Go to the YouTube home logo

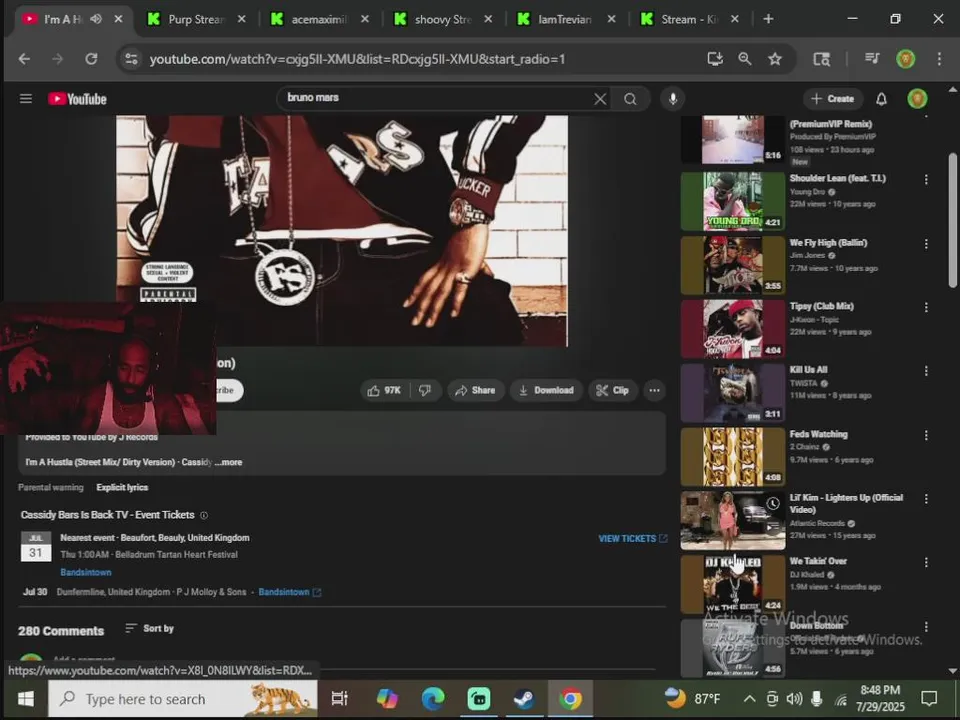[x=77, y=99]
